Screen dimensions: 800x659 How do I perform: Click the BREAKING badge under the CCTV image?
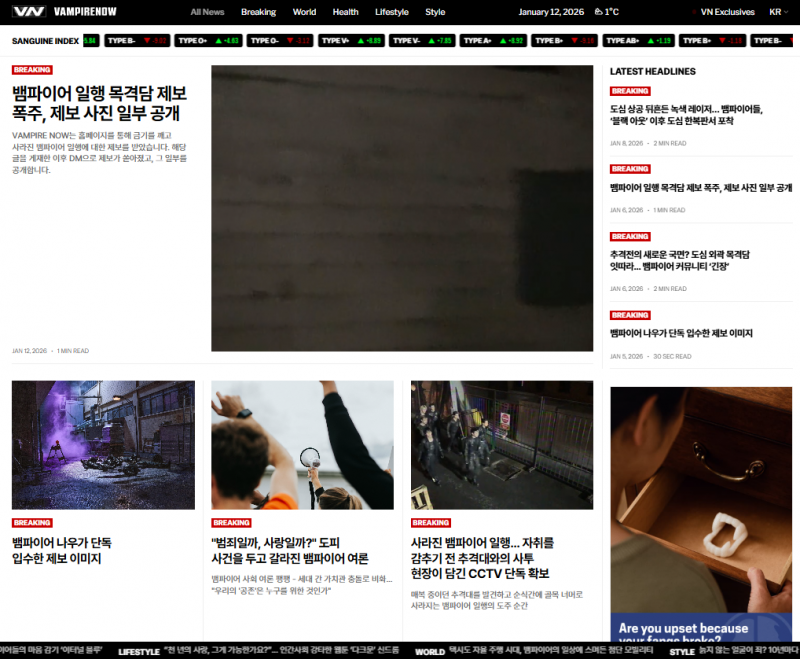(431, 523)
